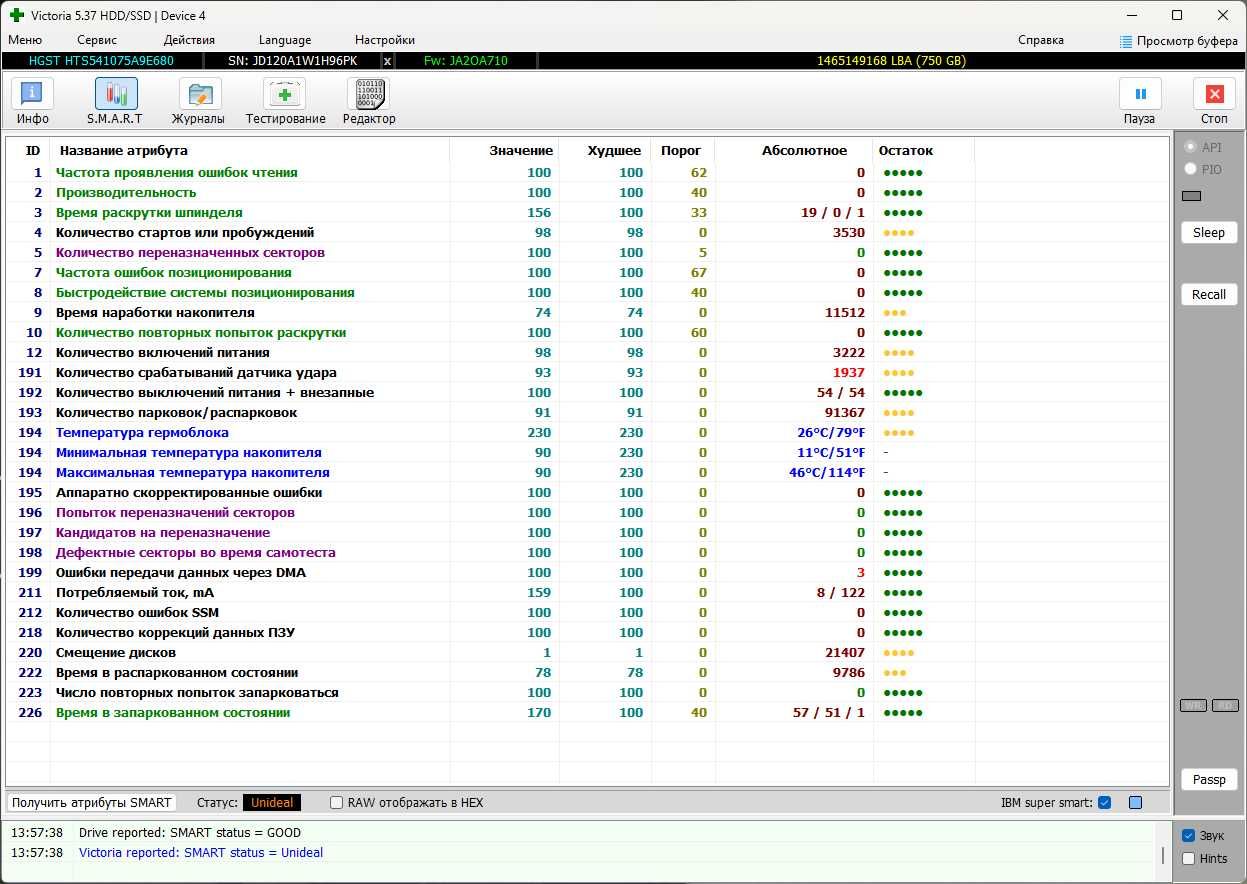
Task: Click value 21407 in Абсолютное column
Action: click(844, 652)
